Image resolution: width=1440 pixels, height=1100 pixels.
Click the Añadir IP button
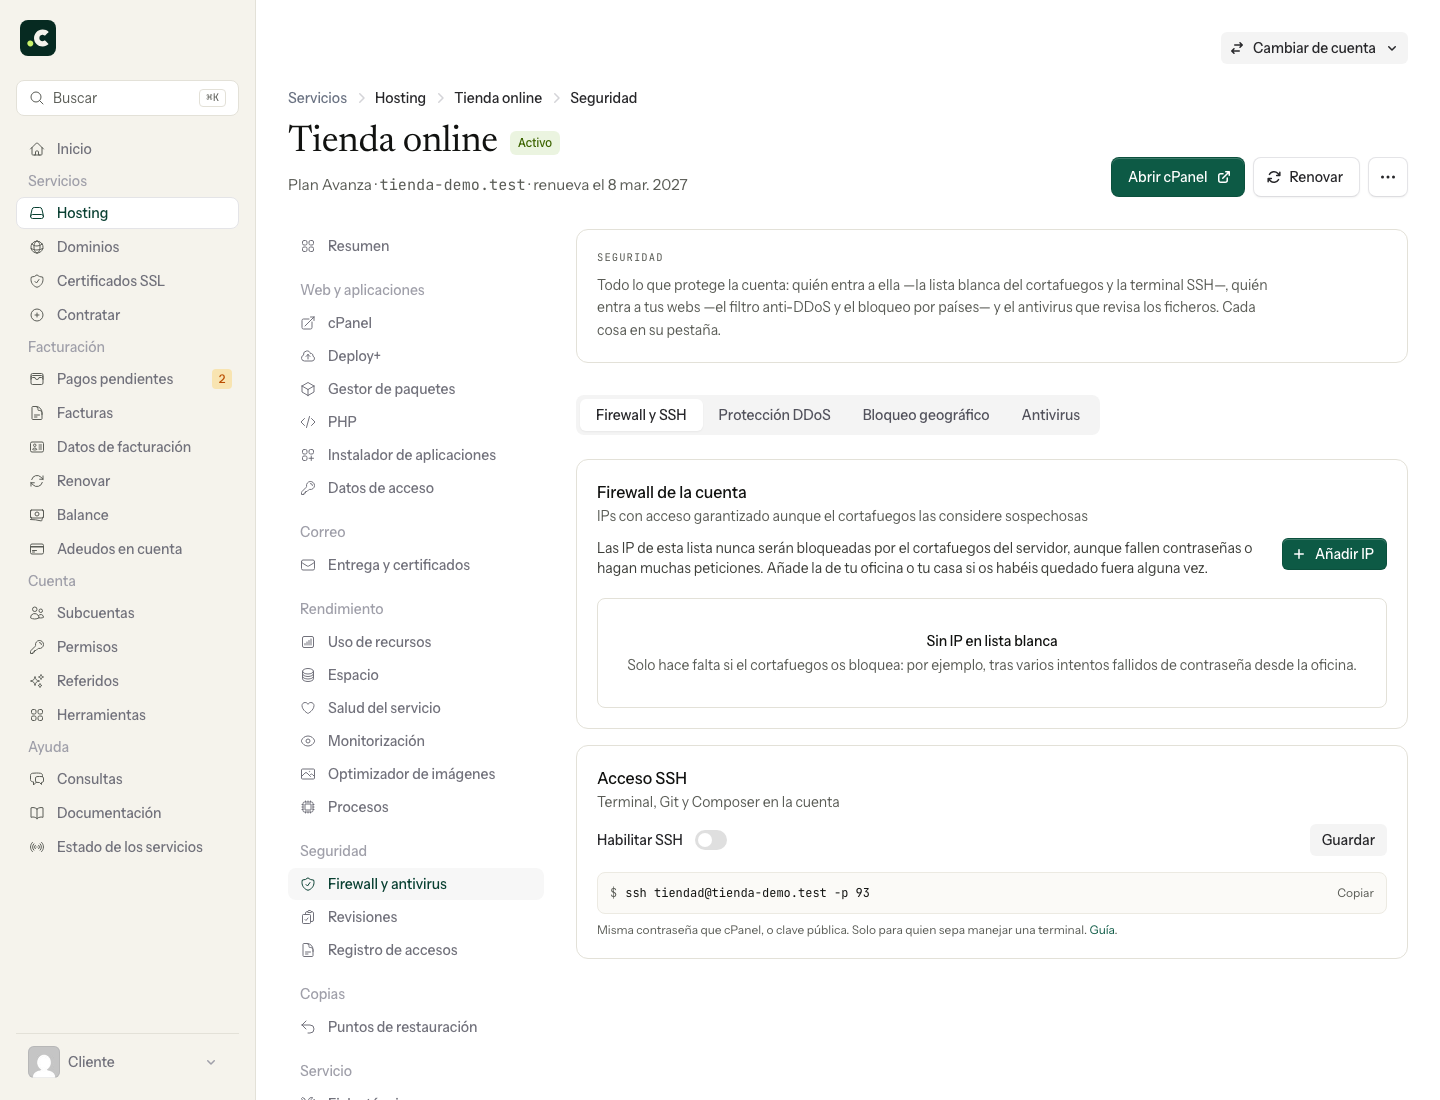pyautogui.click(x=1334, y=554)
